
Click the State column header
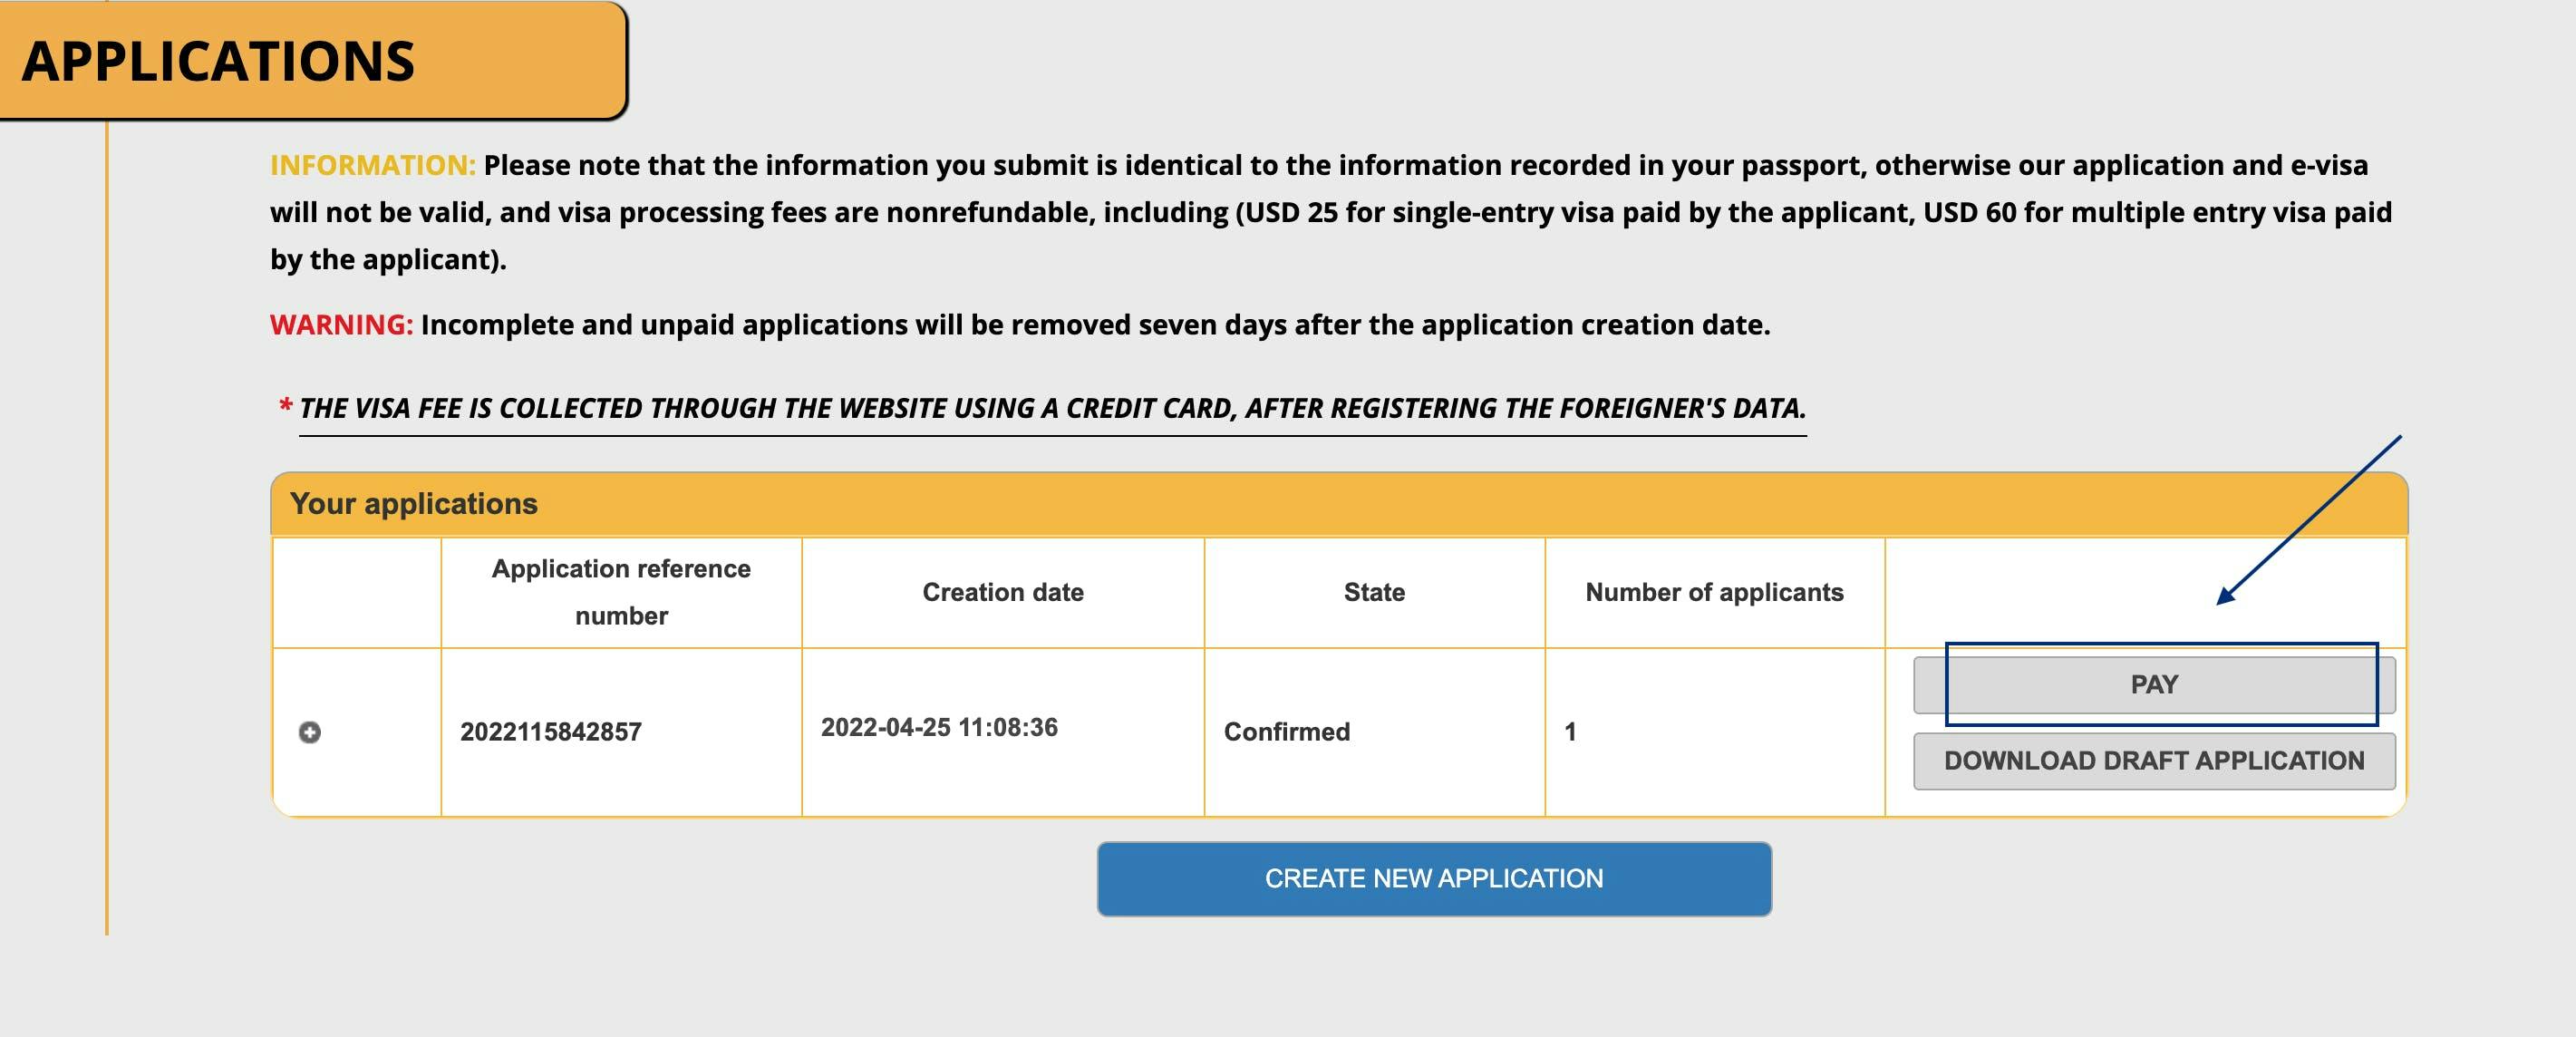(x=1374, y=592)
